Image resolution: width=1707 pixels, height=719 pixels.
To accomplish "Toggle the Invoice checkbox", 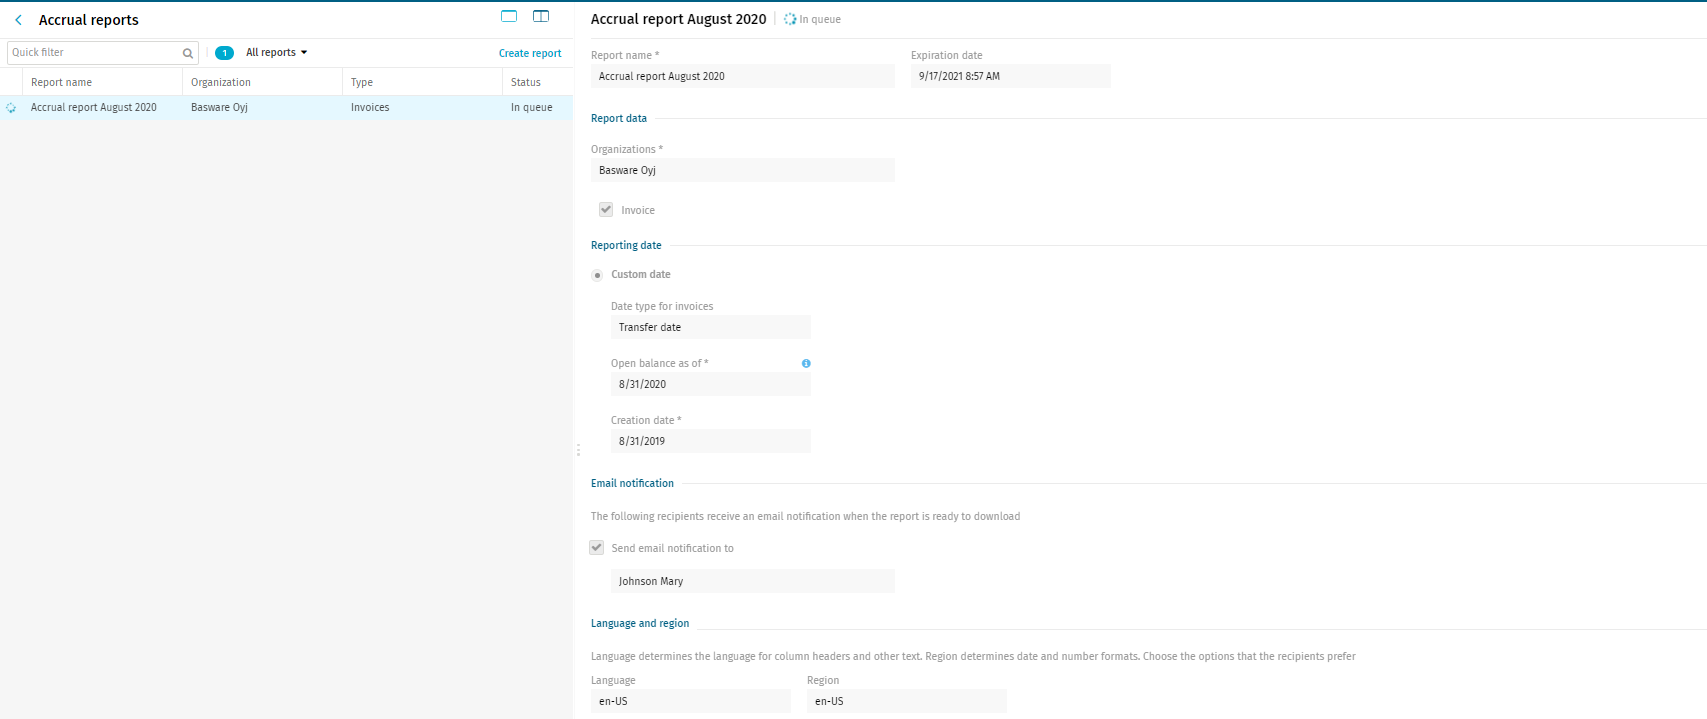I will pyautogui.click(x=606, y=210).
